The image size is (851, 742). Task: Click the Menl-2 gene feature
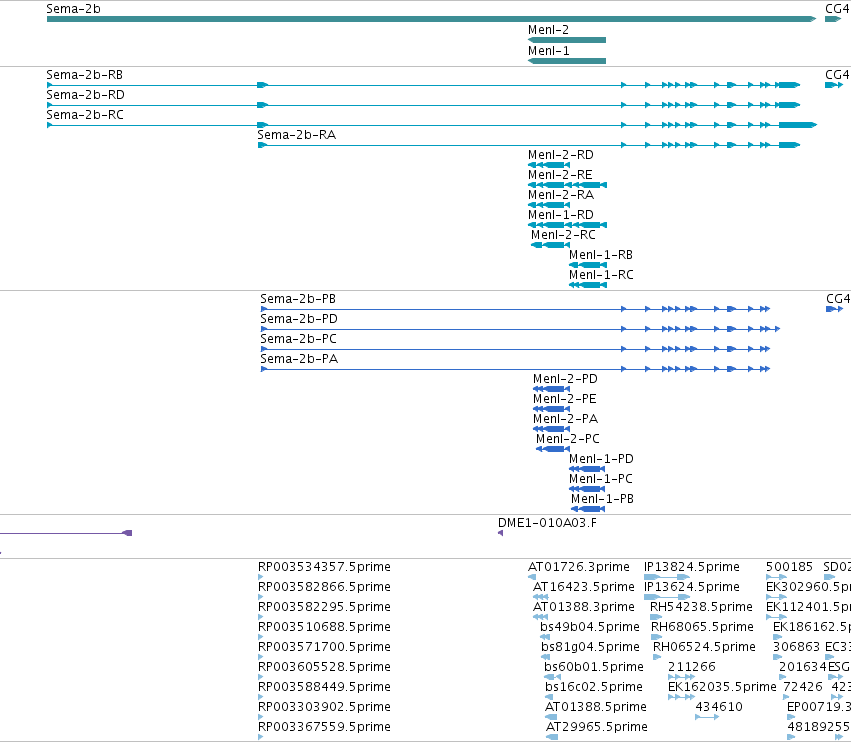pyautogui.click(x=567, y=40)
